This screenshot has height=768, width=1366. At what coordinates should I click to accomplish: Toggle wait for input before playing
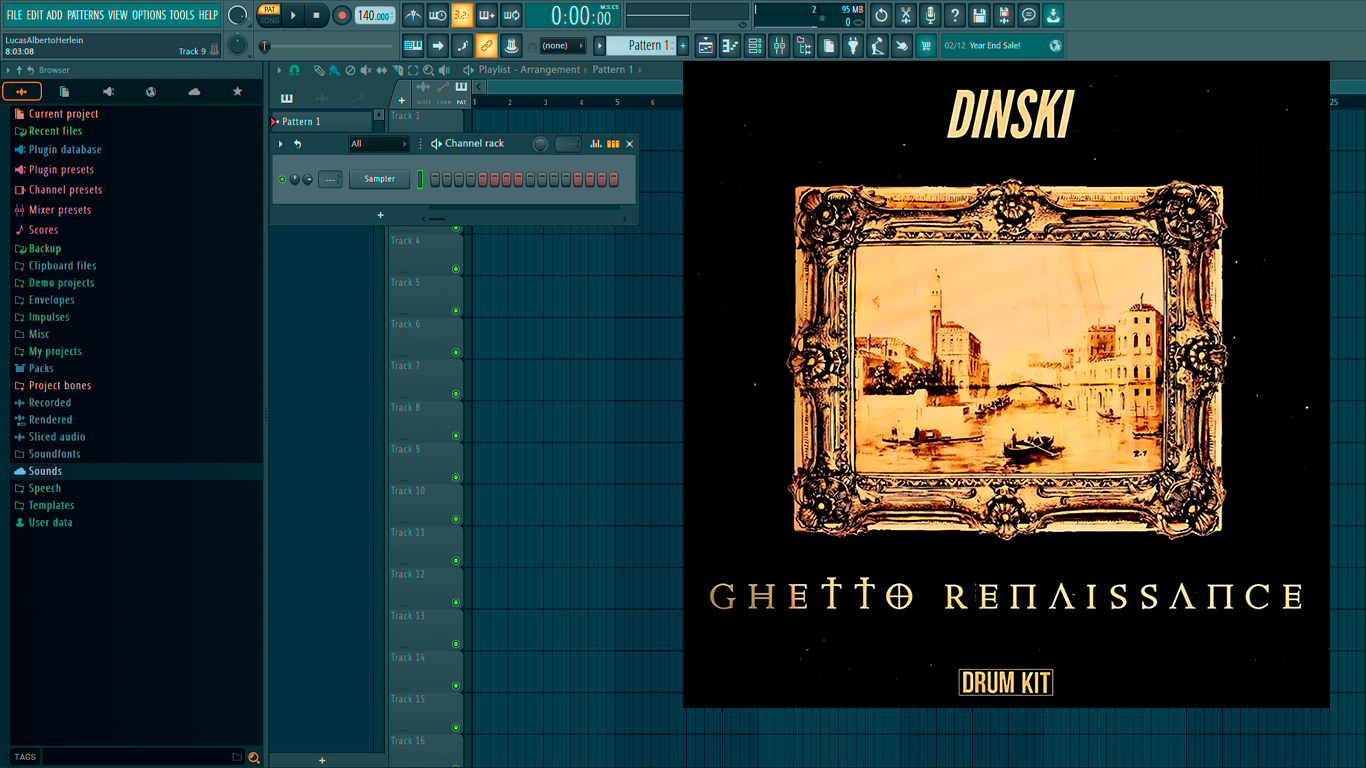coord(438,15)
